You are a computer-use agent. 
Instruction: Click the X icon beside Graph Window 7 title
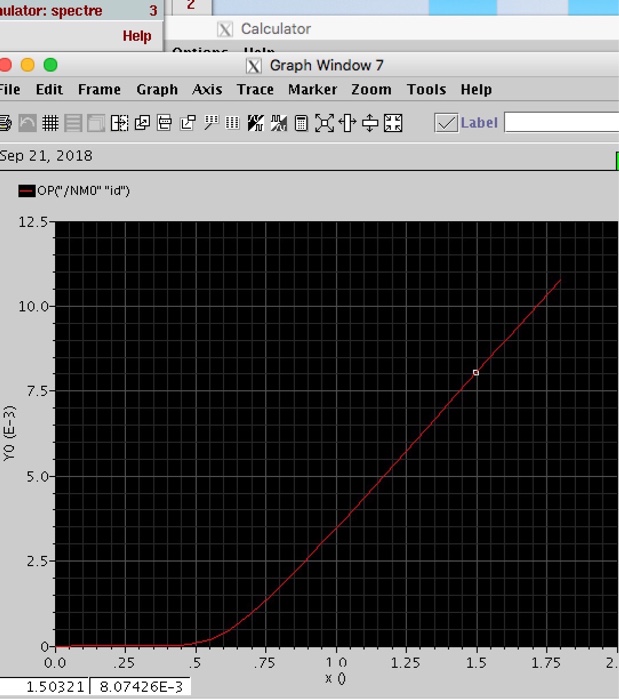click(x=253, y=66)
